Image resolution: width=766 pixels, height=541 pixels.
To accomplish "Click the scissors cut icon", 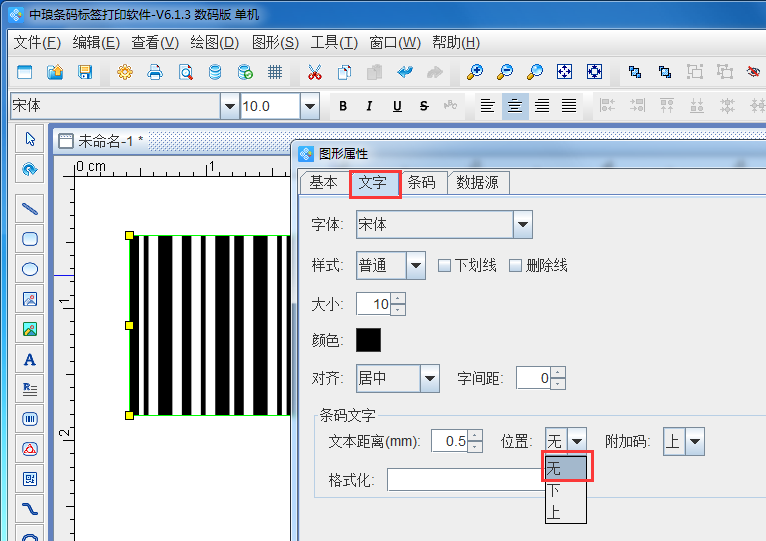I will (x=314, y=72).
